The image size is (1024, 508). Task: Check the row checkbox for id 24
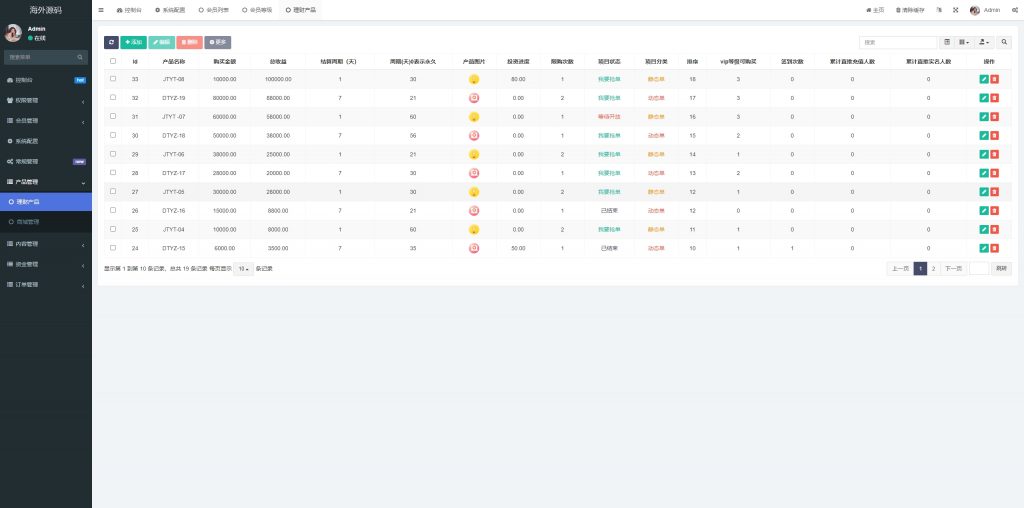coord(113,247)
